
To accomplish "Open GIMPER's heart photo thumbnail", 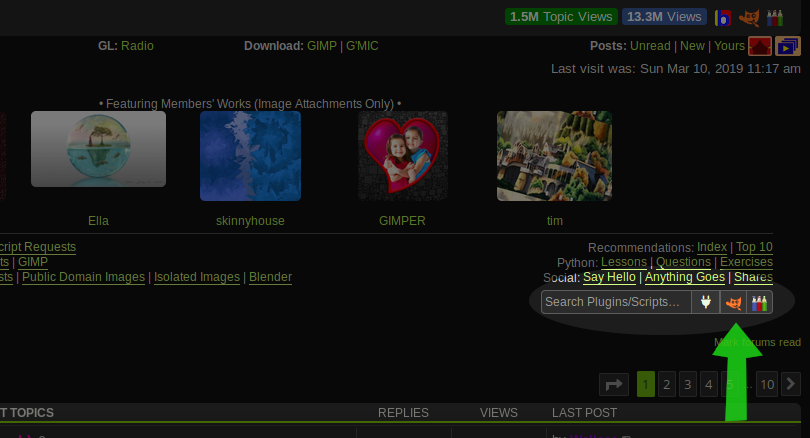I will (x=402, y=156).
